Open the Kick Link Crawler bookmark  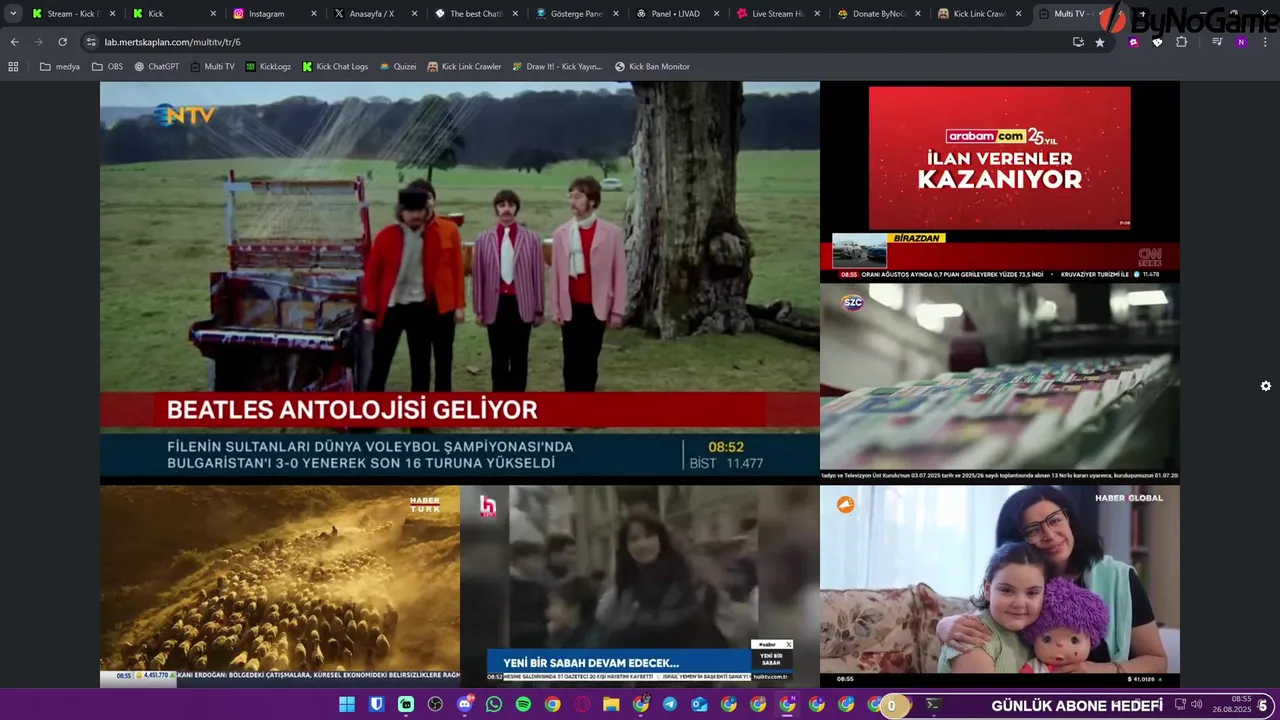click(x=464, y=67)
